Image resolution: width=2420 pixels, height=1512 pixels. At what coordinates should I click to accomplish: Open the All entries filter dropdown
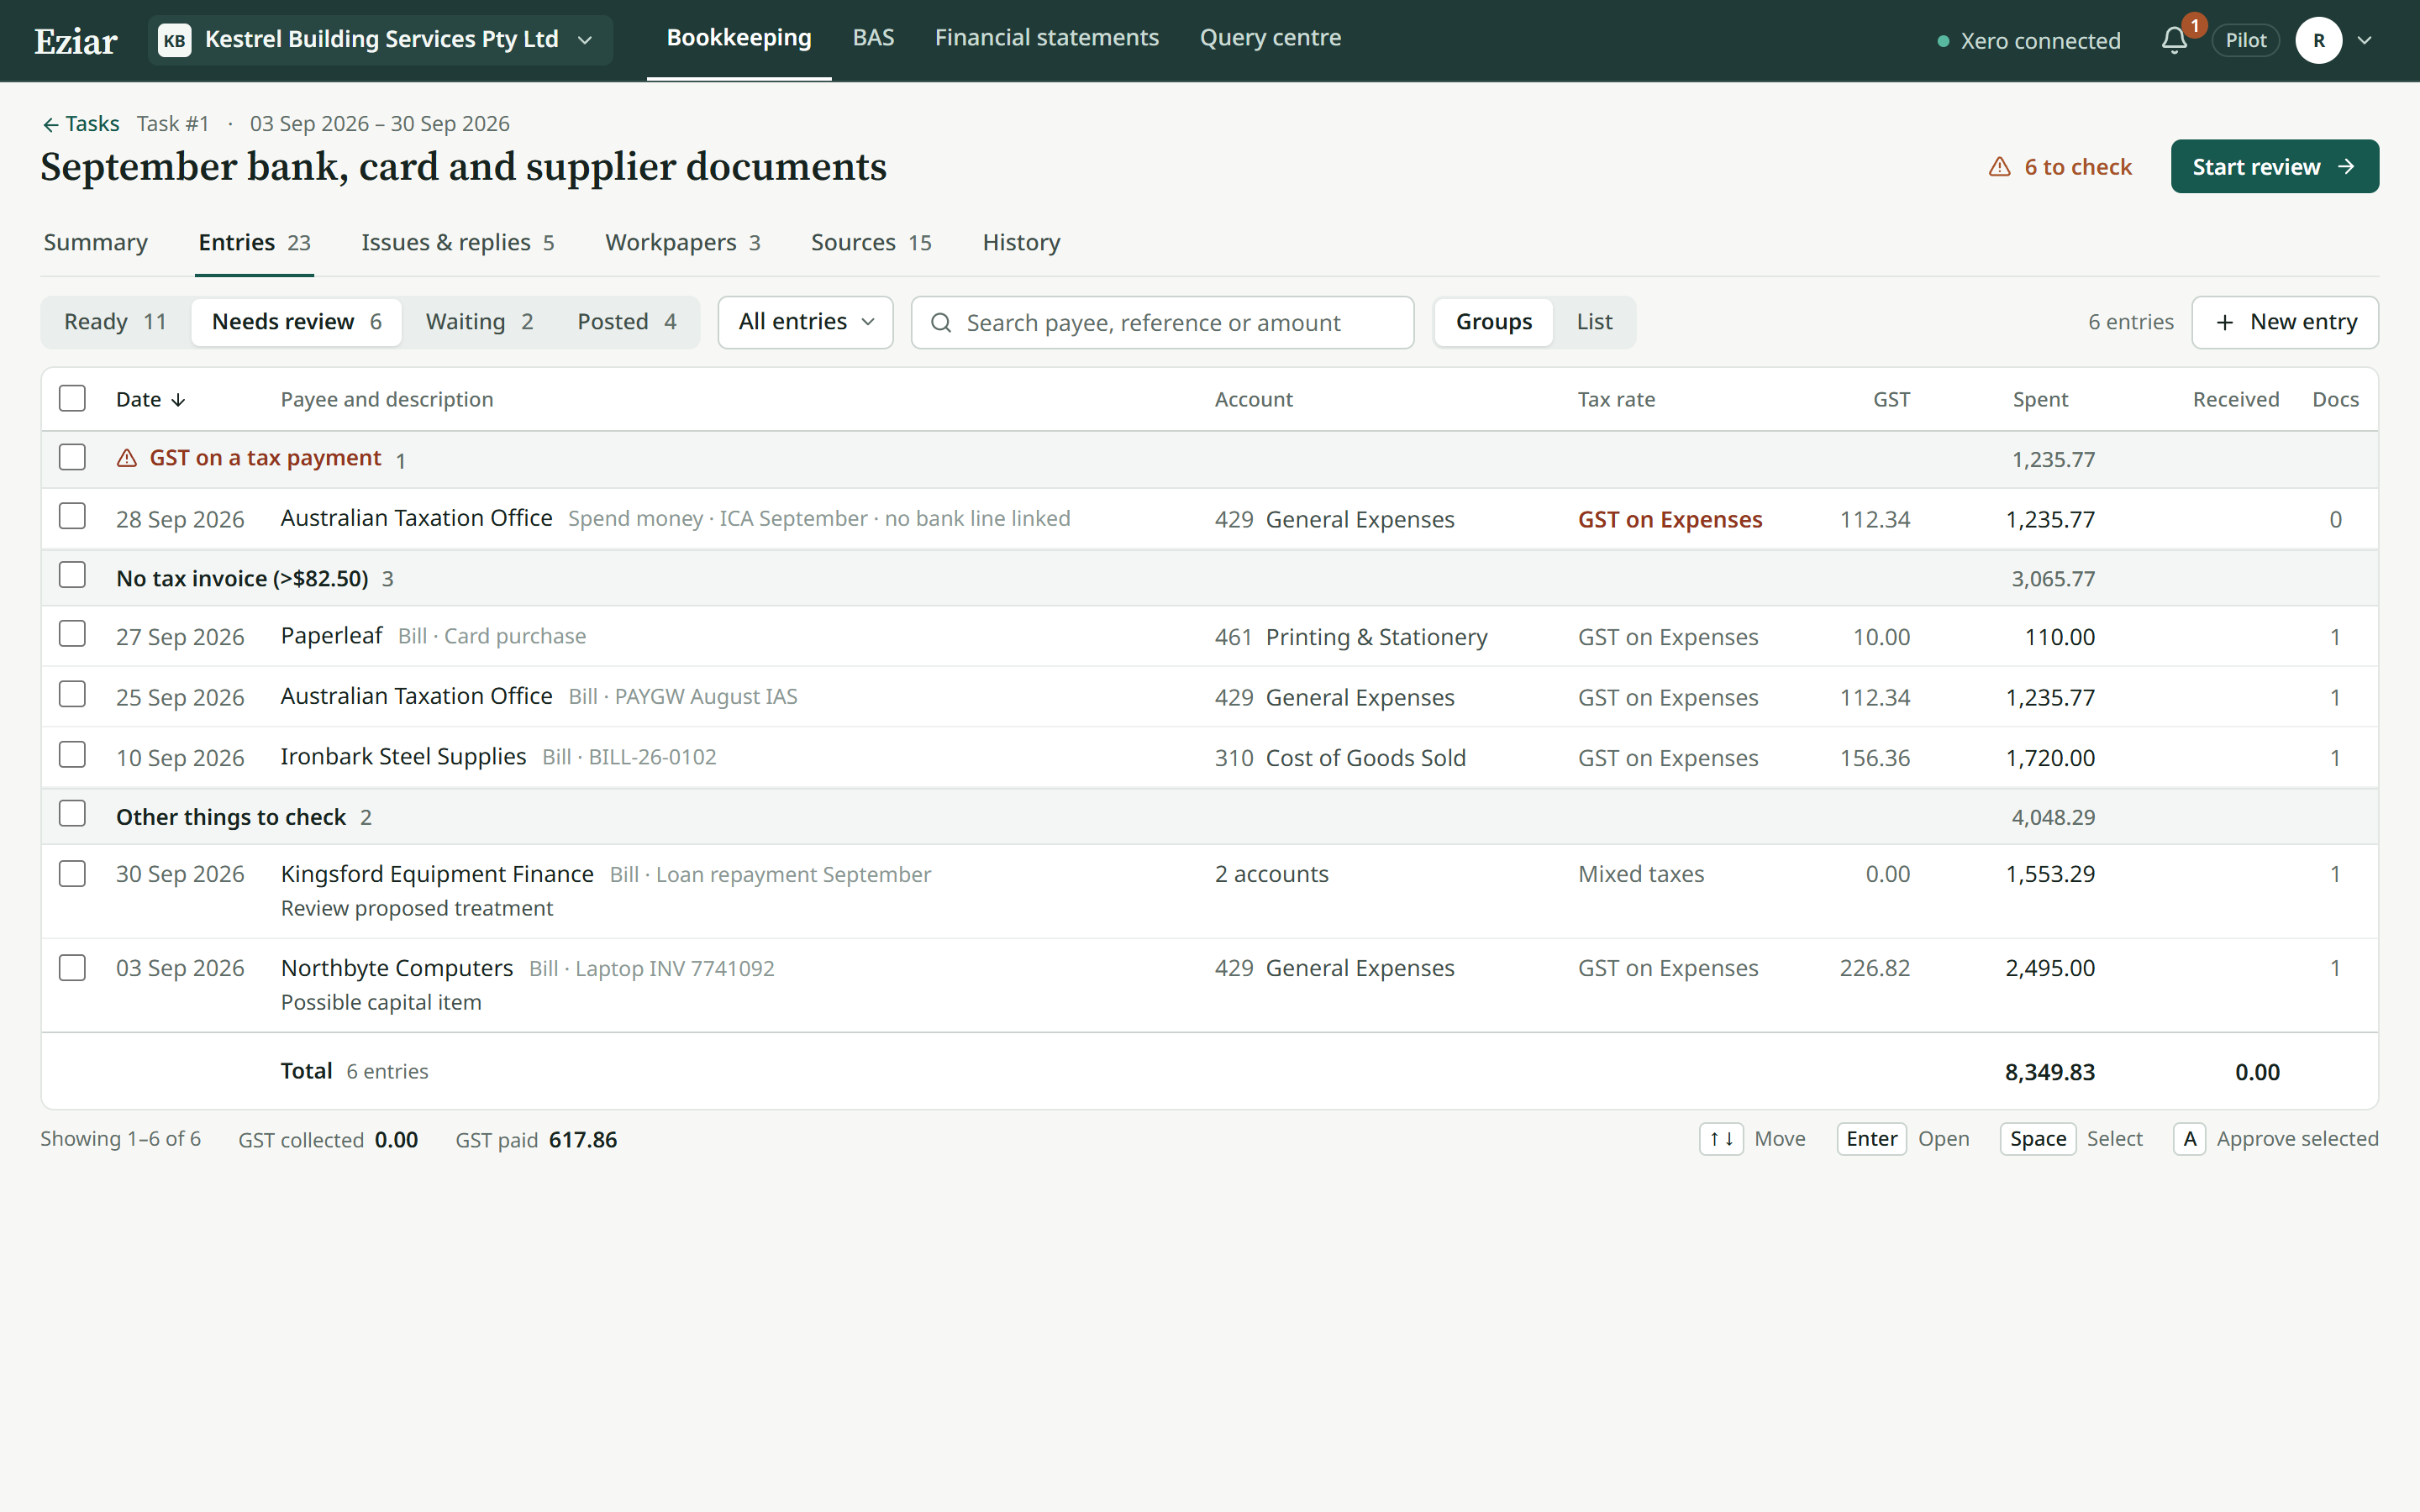[805, 322]
